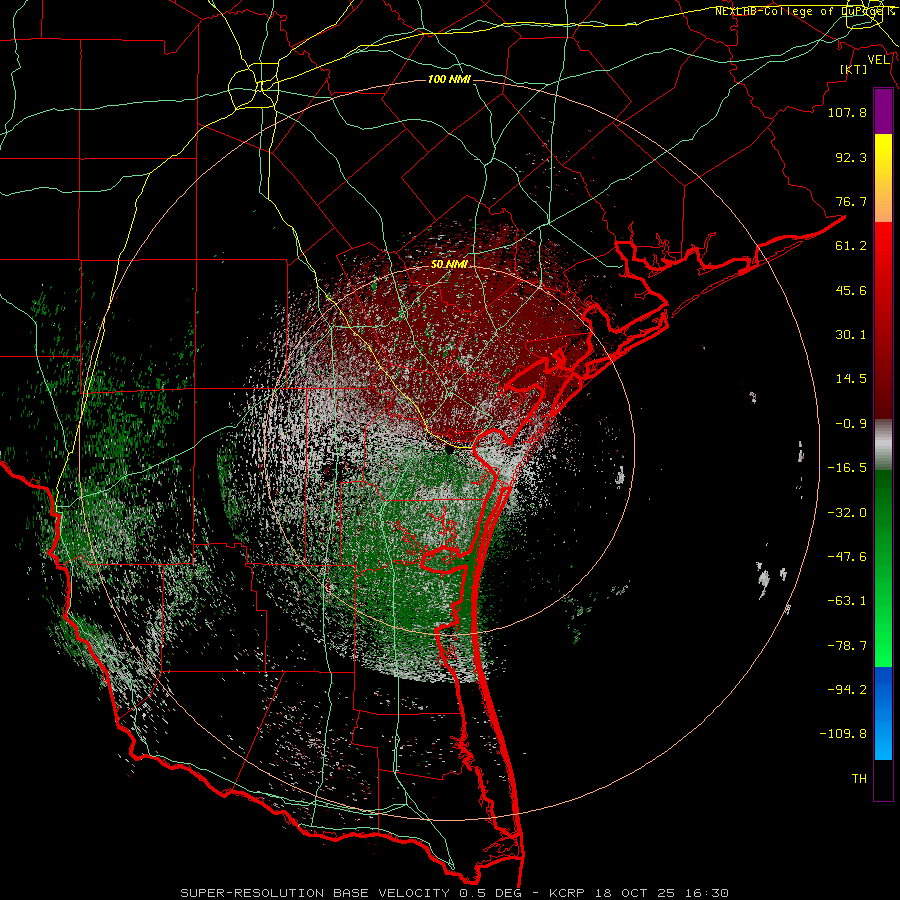The height and width of the screenshot is (900, 900).
Task: Click the 18 OCT 25 16:30 timestamp
Action: pyautogui.click(x=662, y=893)
